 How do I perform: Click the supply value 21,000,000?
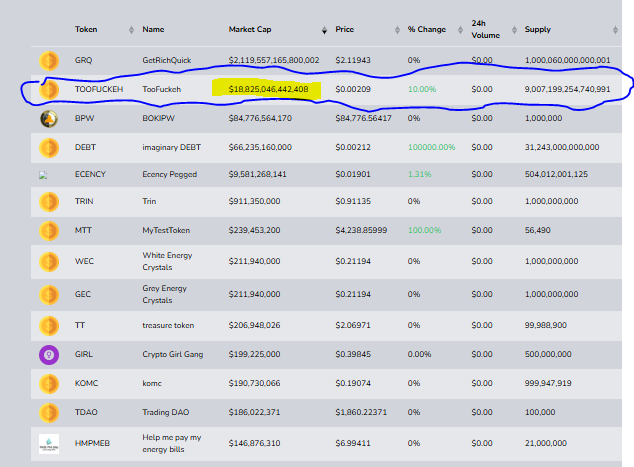(546, 443)
